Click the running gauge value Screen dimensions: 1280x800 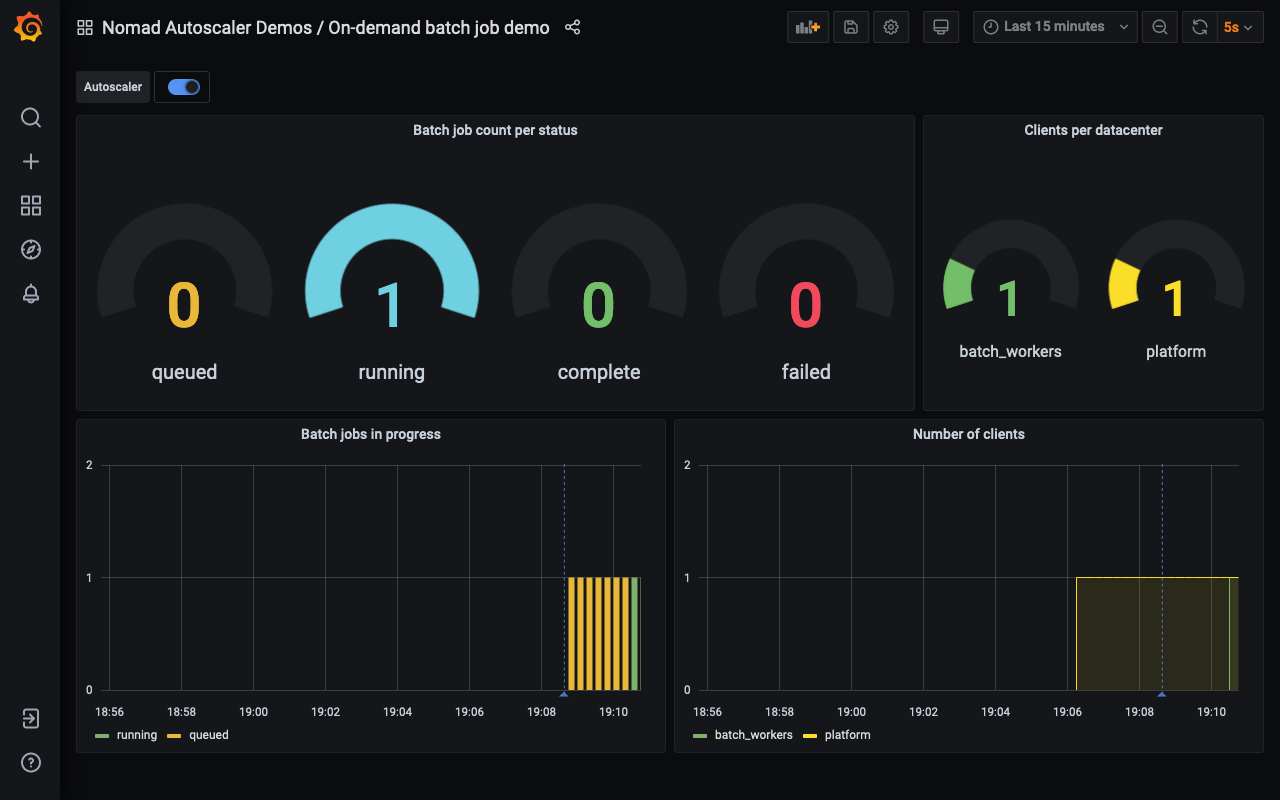click(391, 306)
